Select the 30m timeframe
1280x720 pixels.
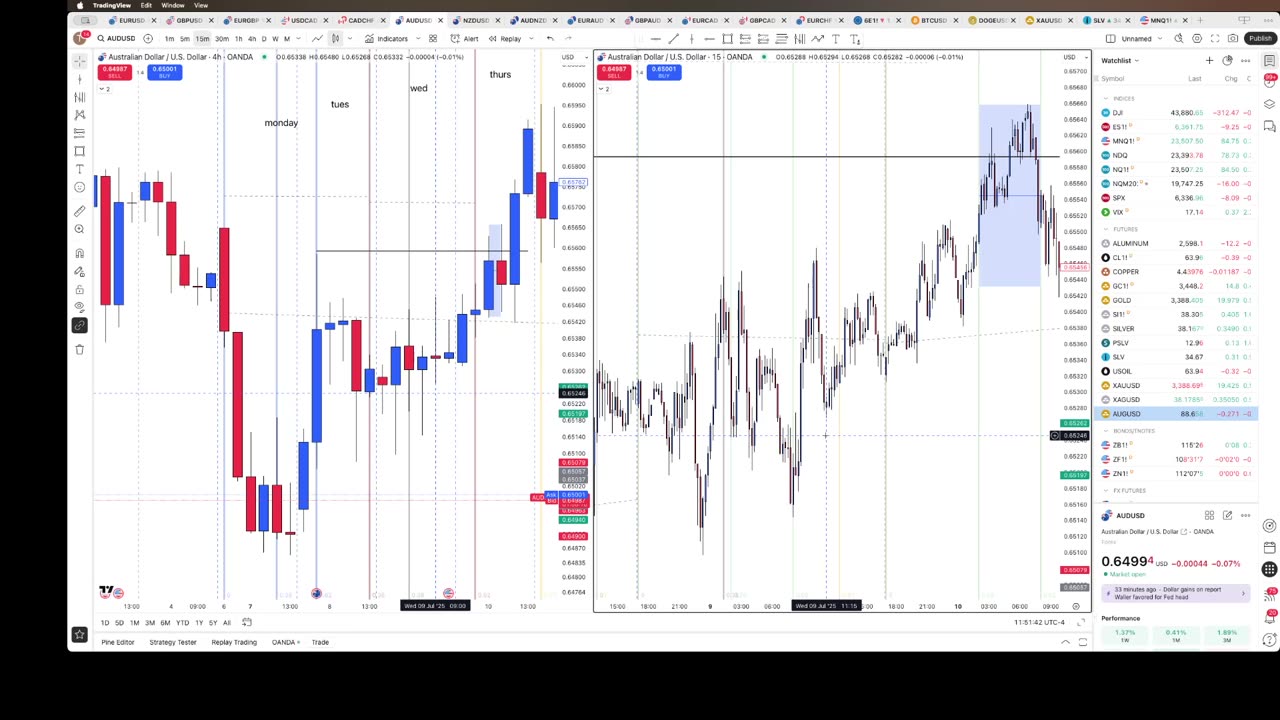click(221, 39)
